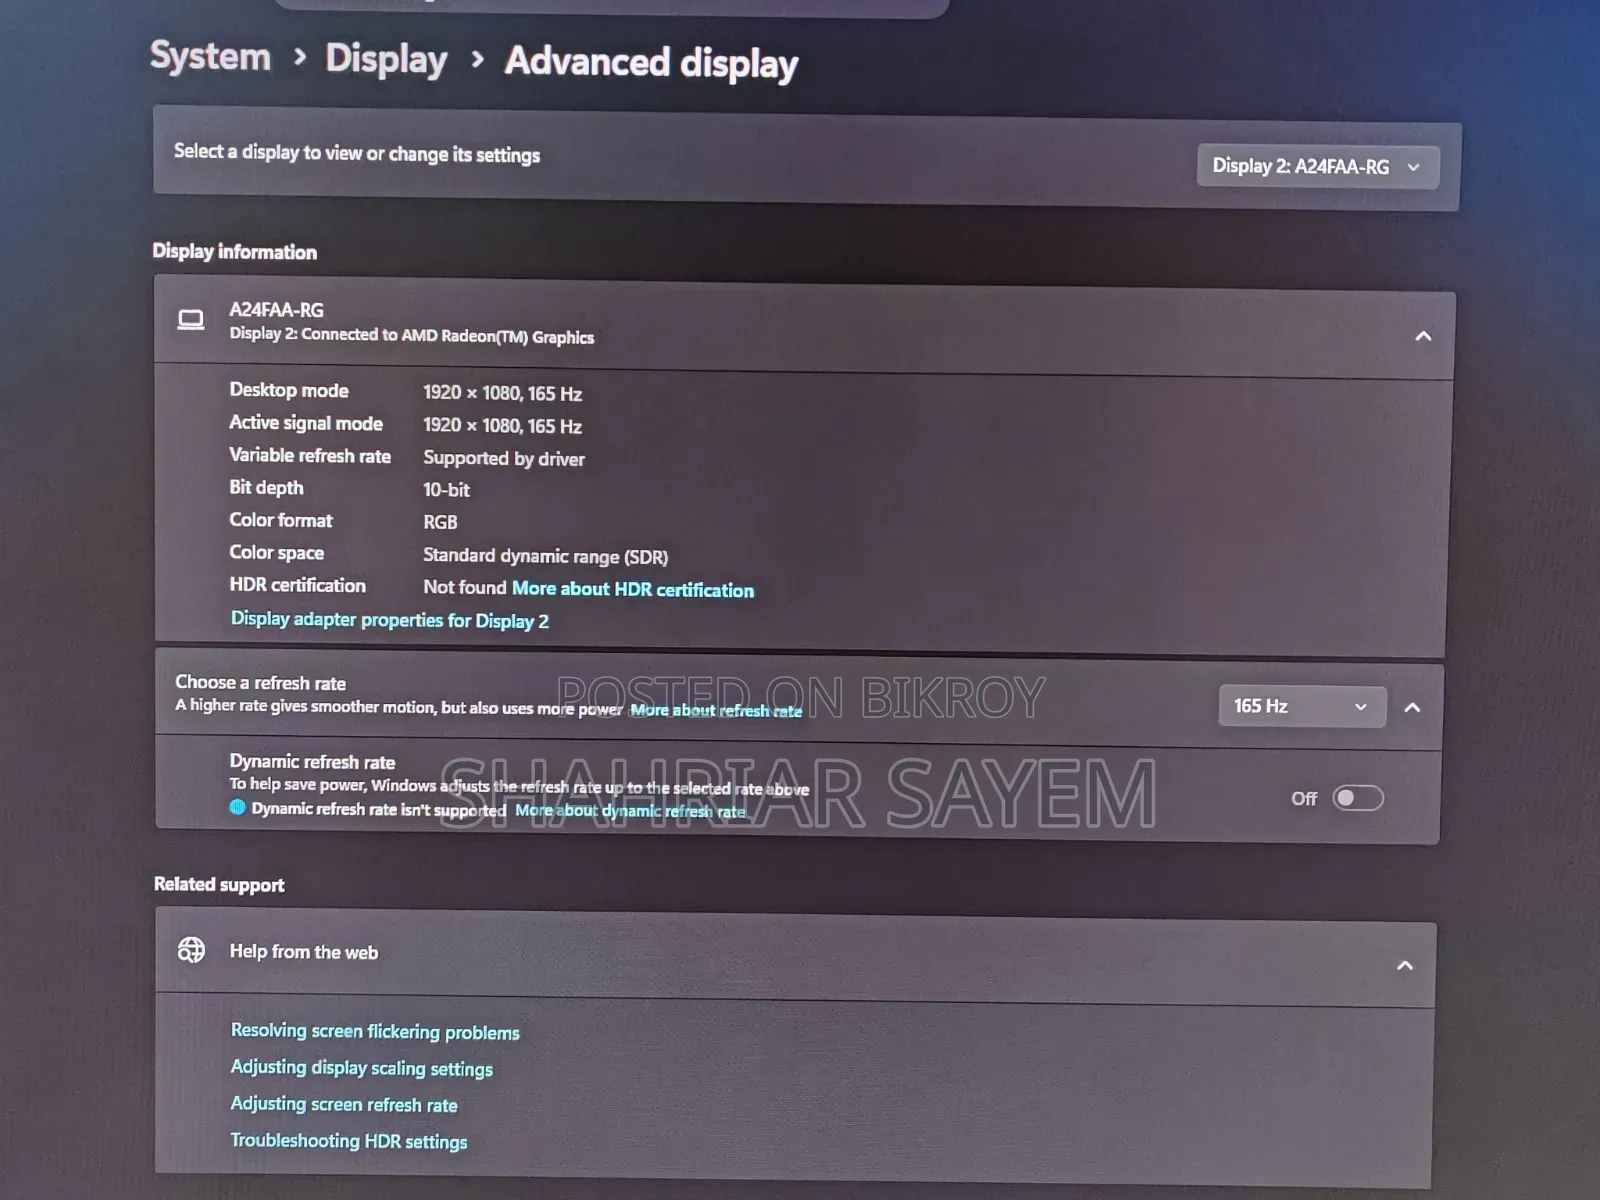Image resolution: width=1600 pixels, height=1200 pixels.
Task: Click the Variable refresh rate label
Action: [x=310, y=456]
